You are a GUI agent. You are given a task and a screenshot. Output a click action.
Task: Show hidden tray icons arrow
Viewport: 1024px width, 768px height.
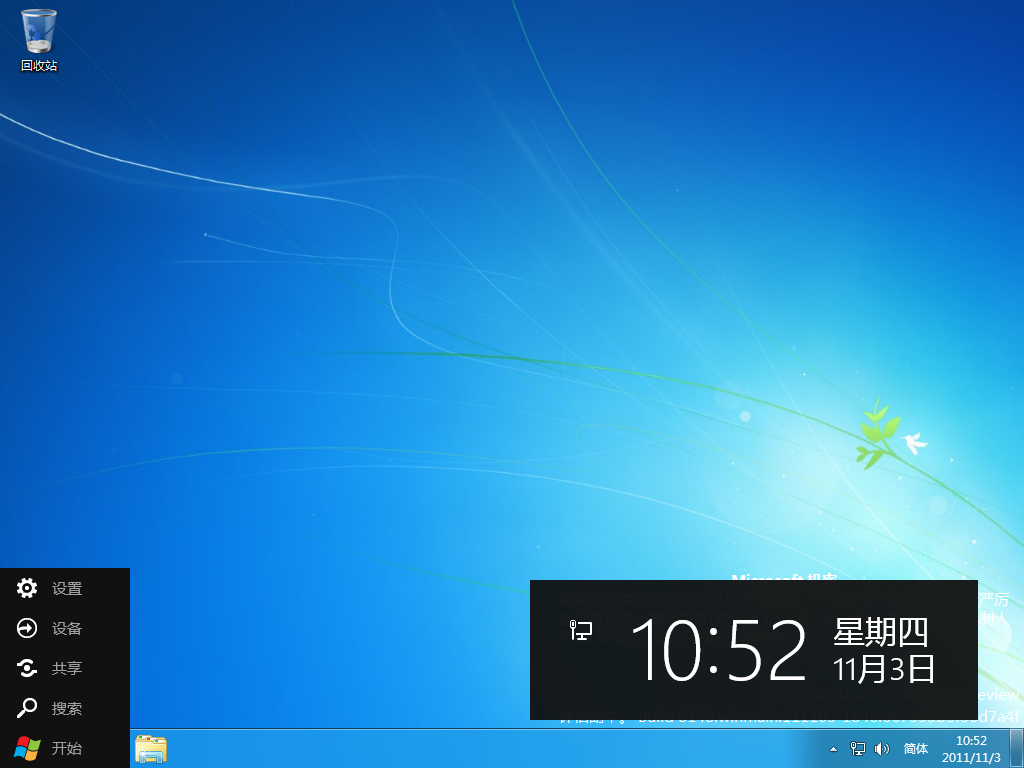click(833, 749)
